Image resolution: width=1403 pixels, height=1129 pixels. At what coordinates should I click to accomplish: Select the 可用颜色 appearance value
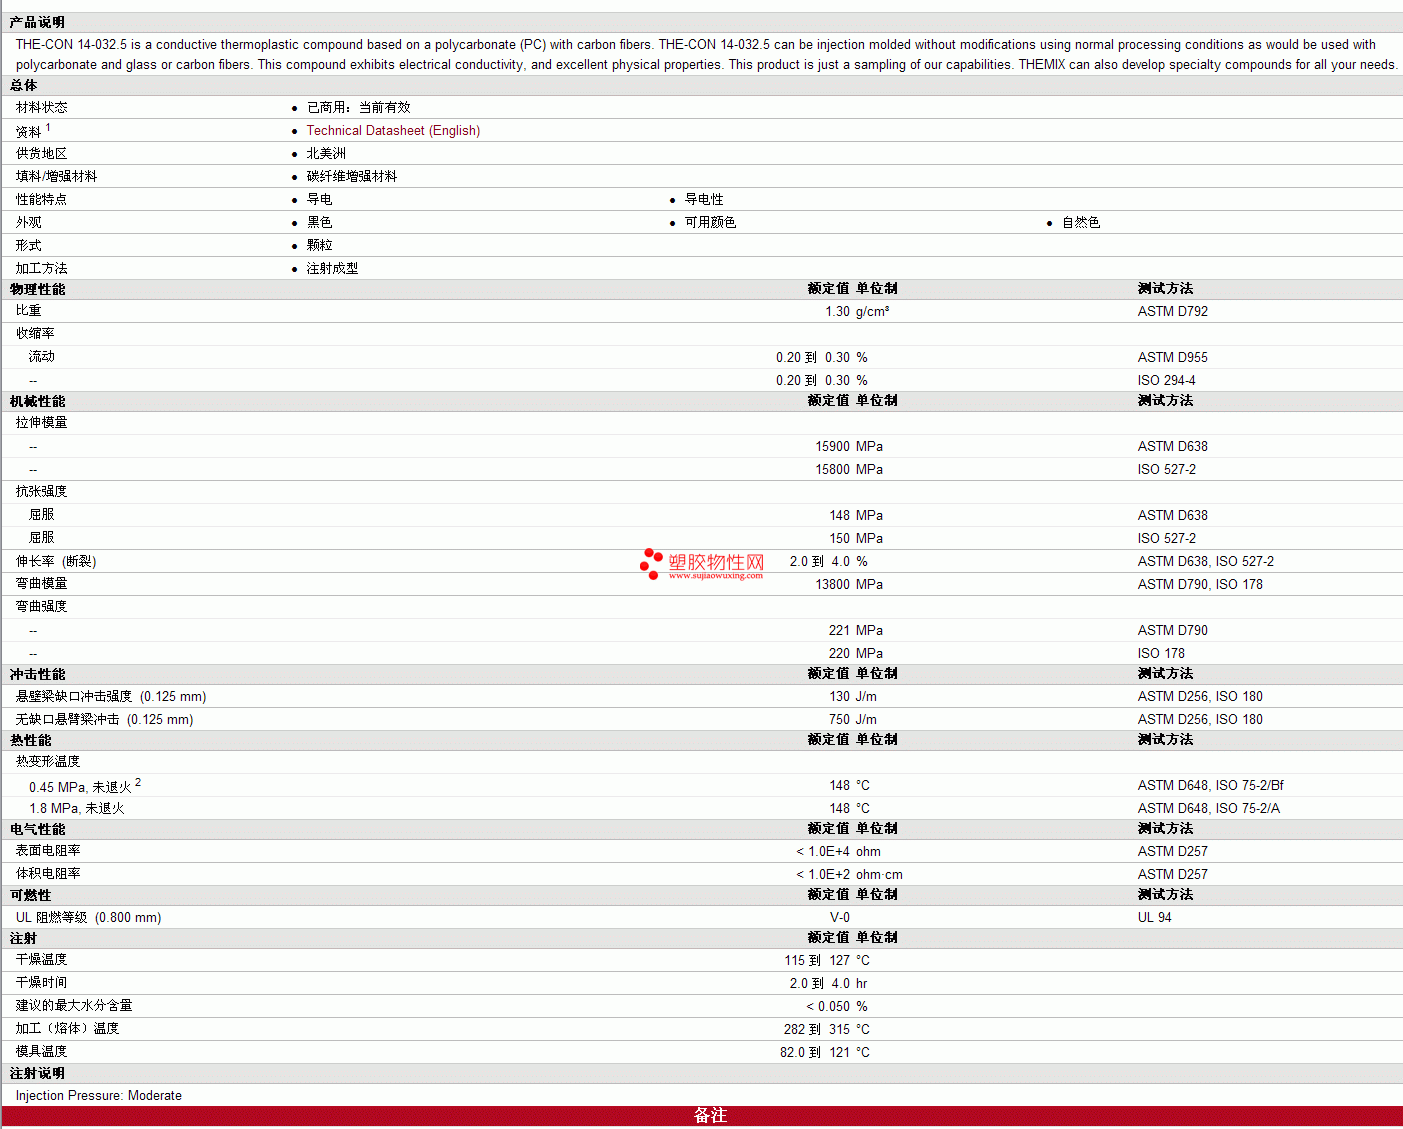tap(710, 223)
